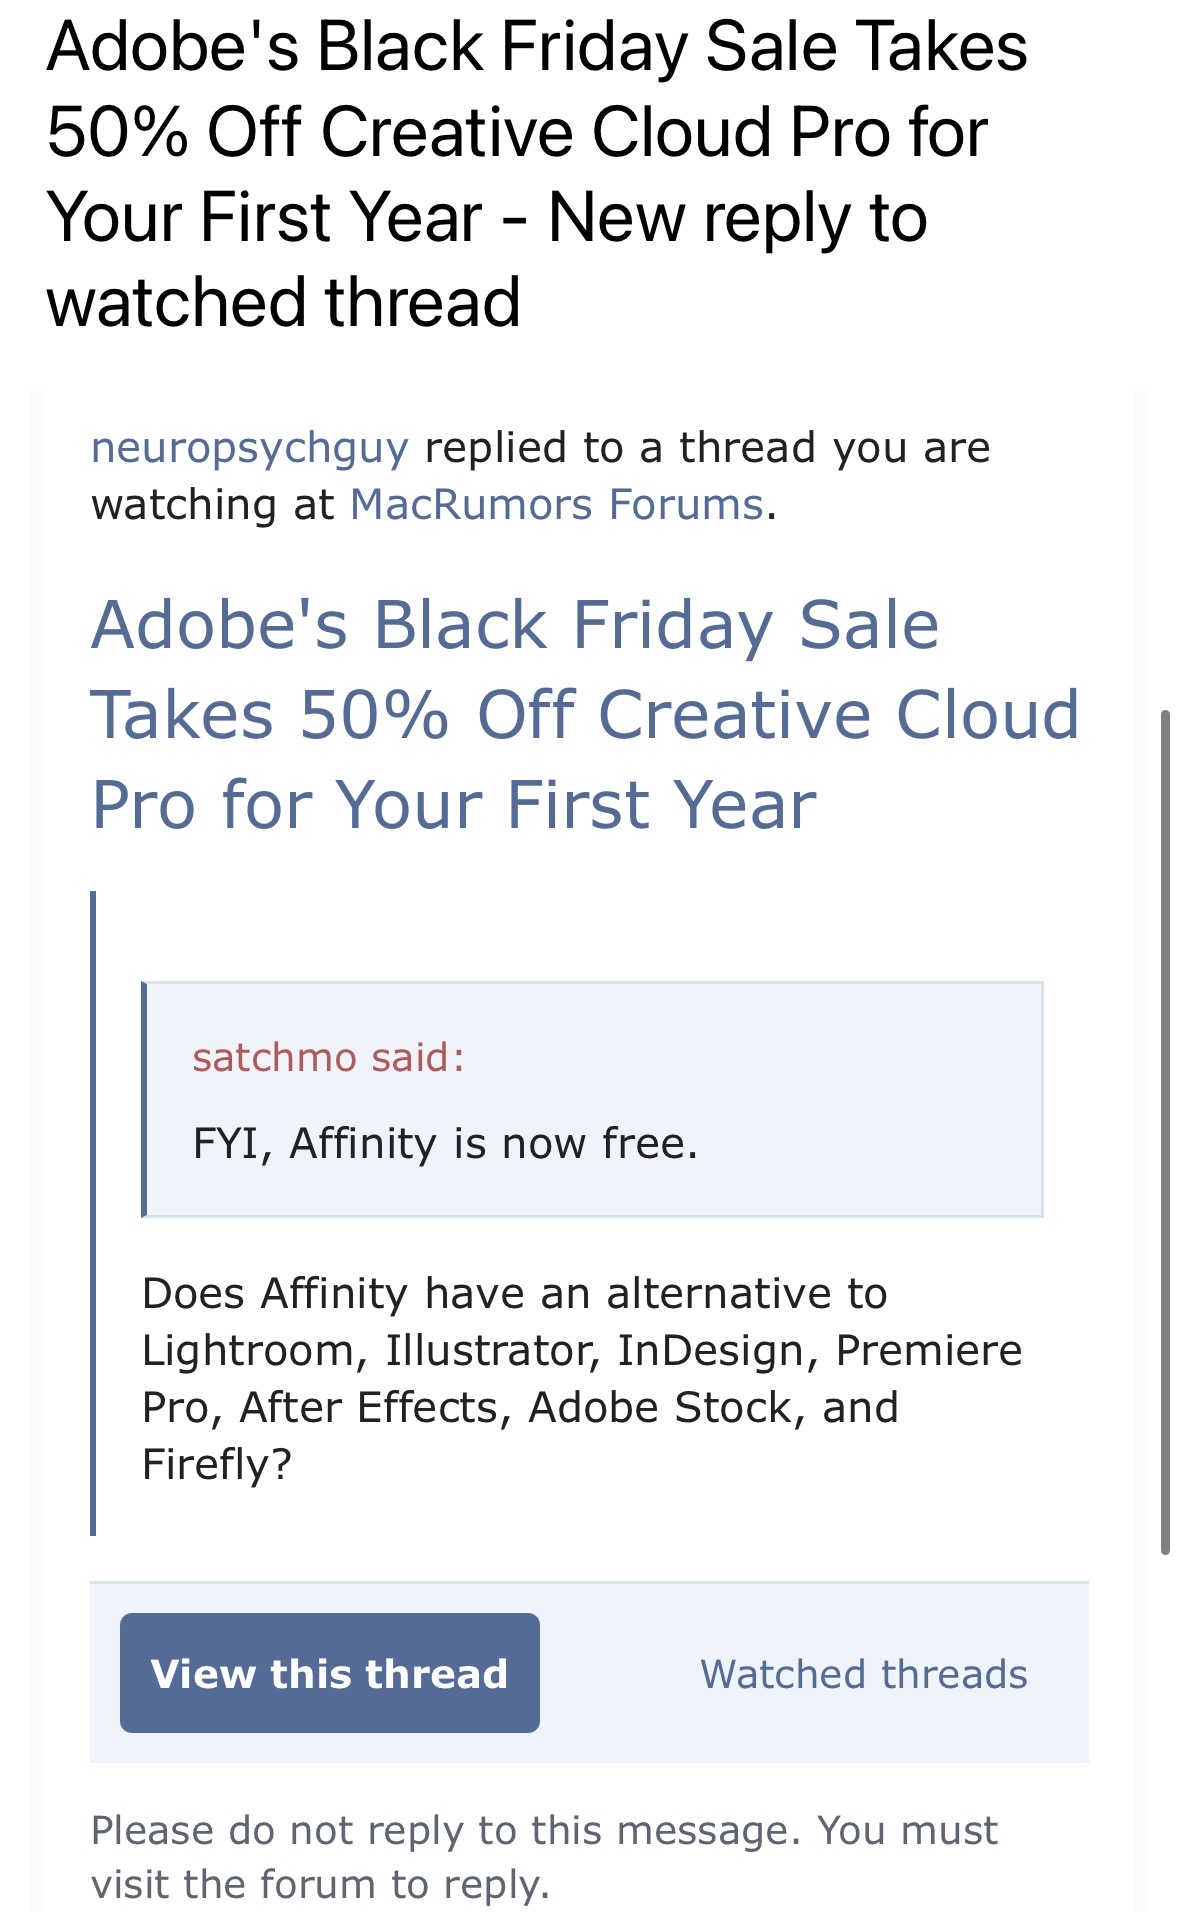Click "visit the forum to reply." footer line

coord(320,1885)
